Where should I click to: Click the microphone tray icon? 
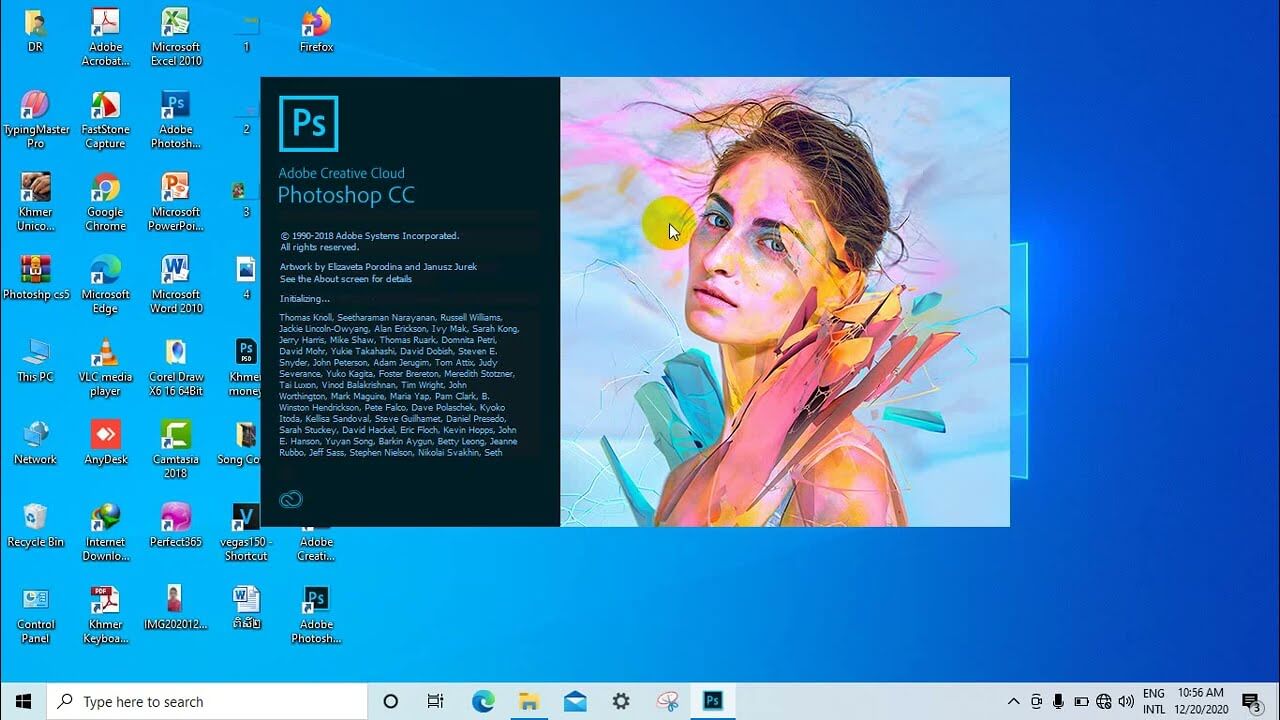[x=1059, y=701]
